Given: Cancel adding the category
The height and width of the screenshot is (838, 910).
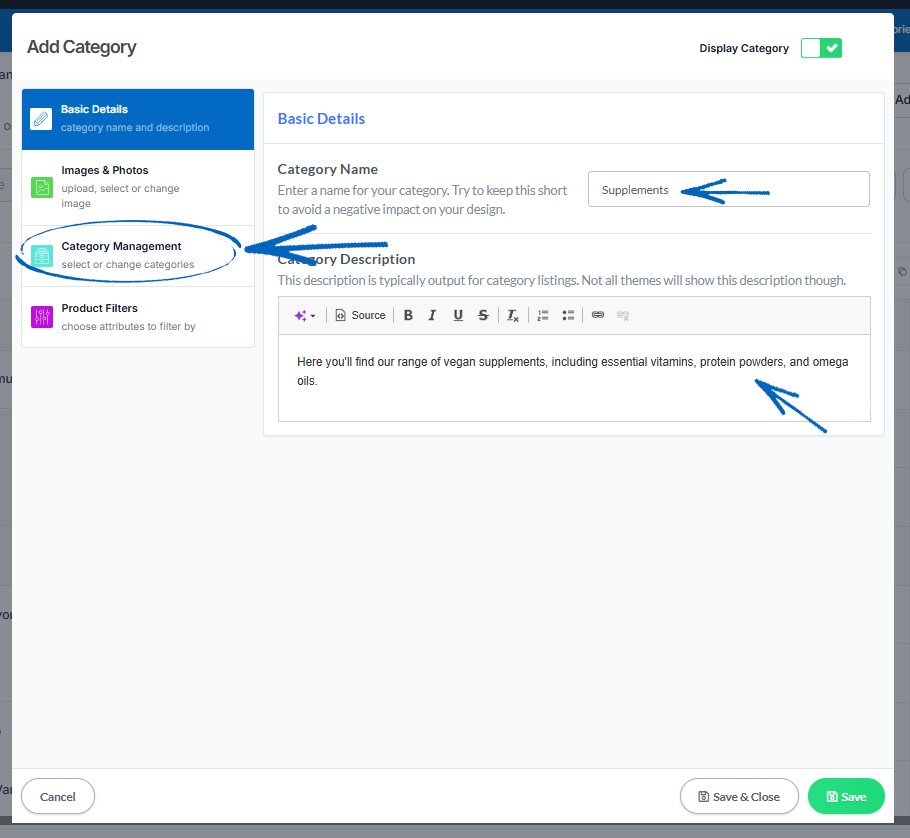Looking at the screenshot, I should [x=58, y=796].
